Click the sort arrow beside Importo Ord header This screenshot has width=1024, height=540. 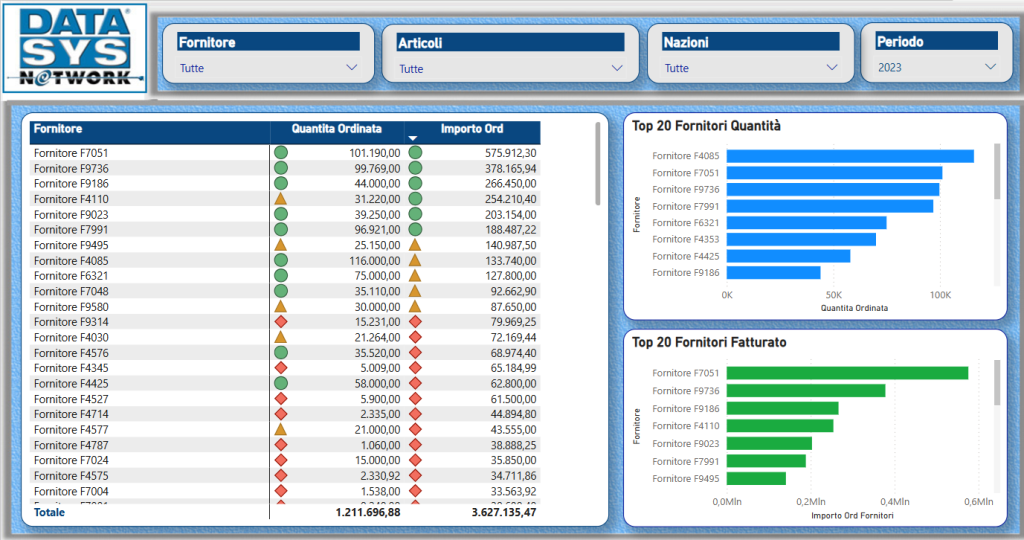(412, 138)
